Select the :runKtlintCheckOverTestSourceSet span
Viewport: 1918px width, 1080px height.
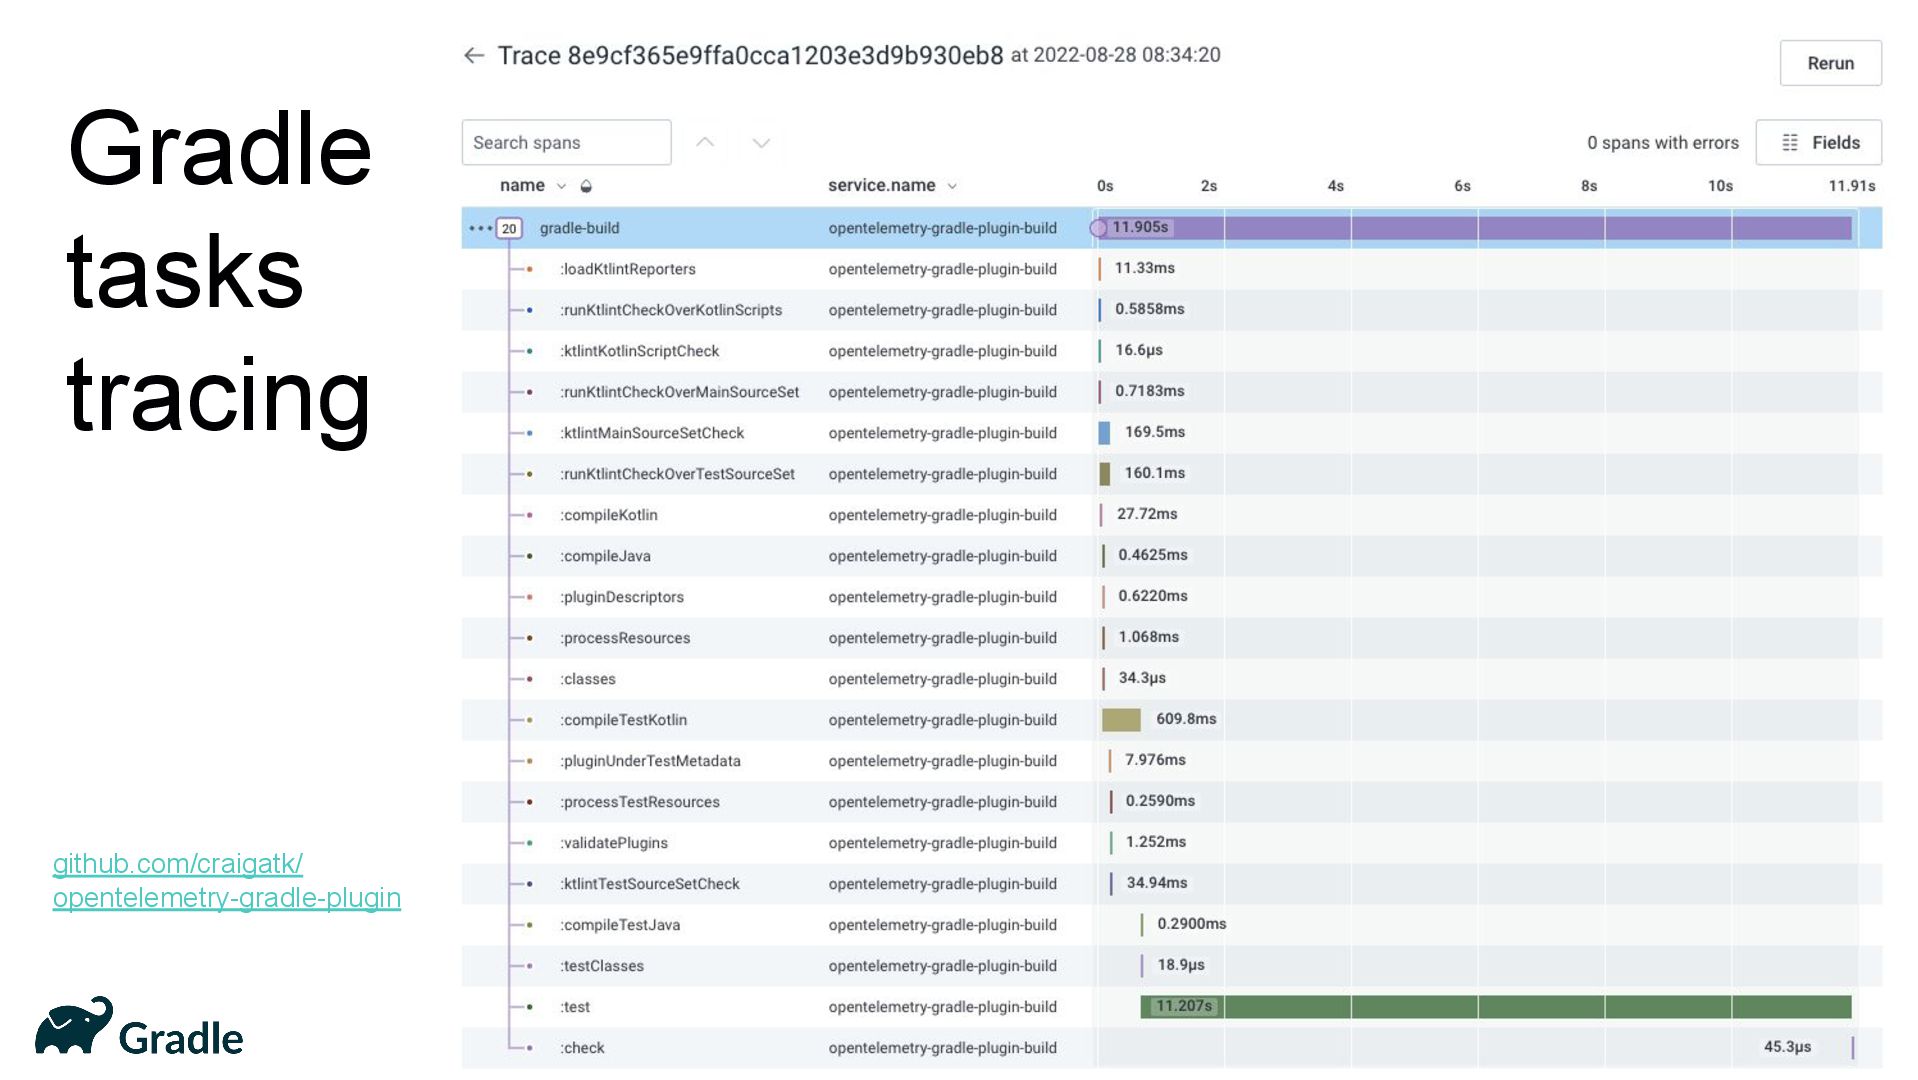678,474
